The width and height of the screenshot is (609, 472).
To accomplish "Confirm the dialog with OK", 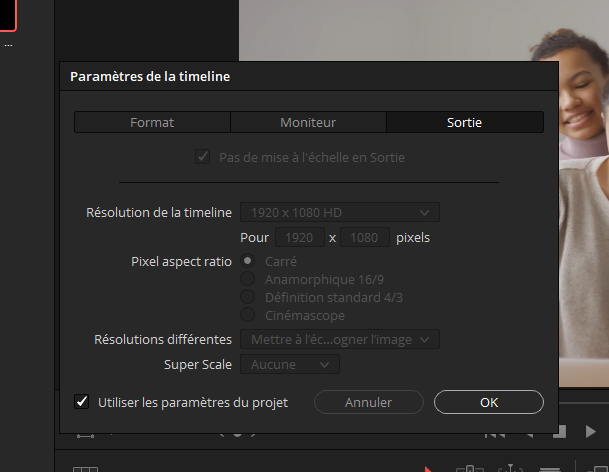I will pos(488,402).
